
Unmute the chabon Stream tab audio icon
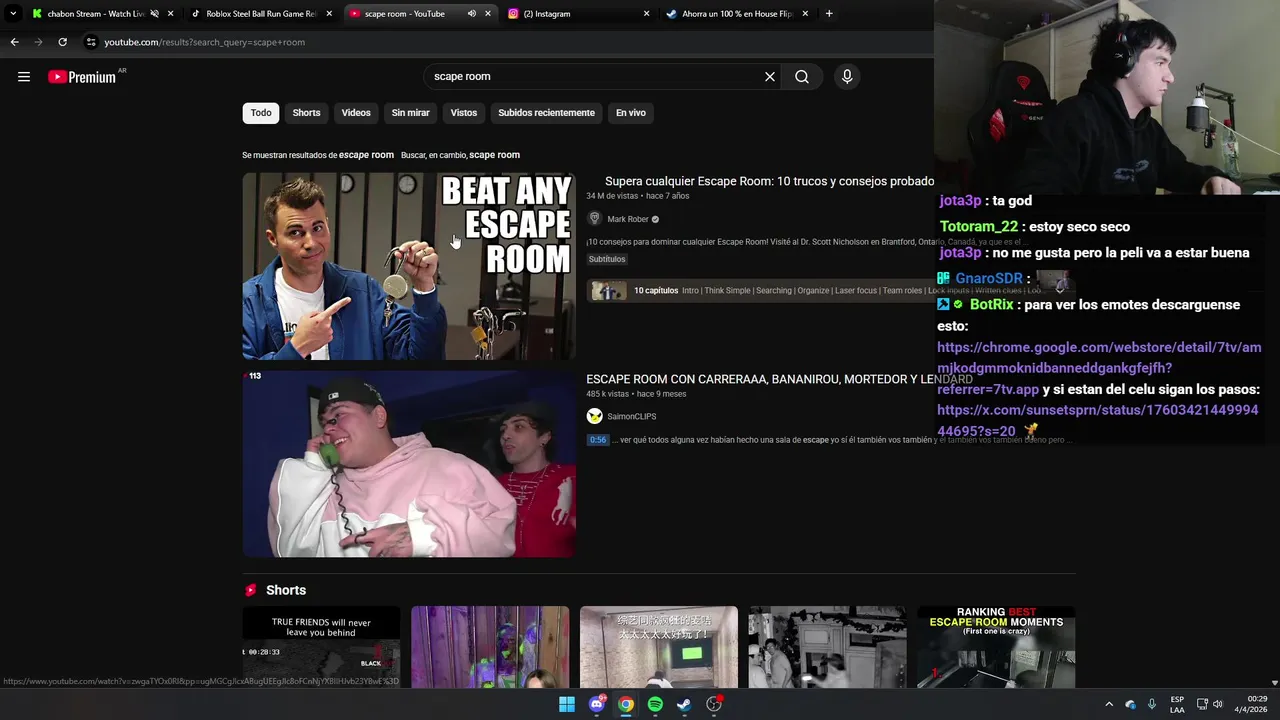coord(154,14)
